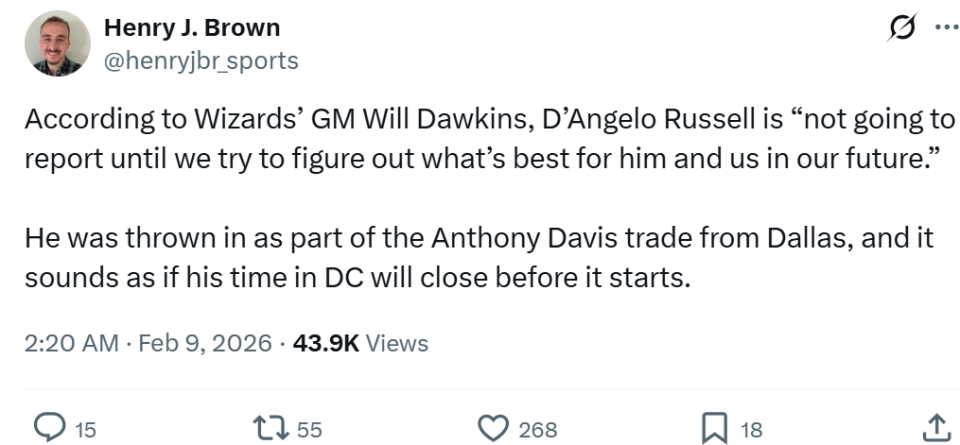Like the tweet with the heart icon

click(x=493, y=428)
